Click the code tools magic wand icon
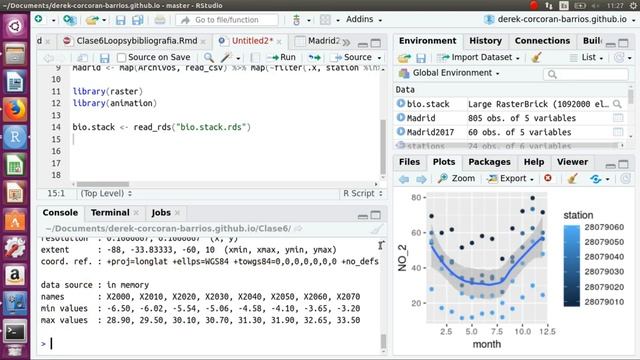 click(x=227, y=58)
